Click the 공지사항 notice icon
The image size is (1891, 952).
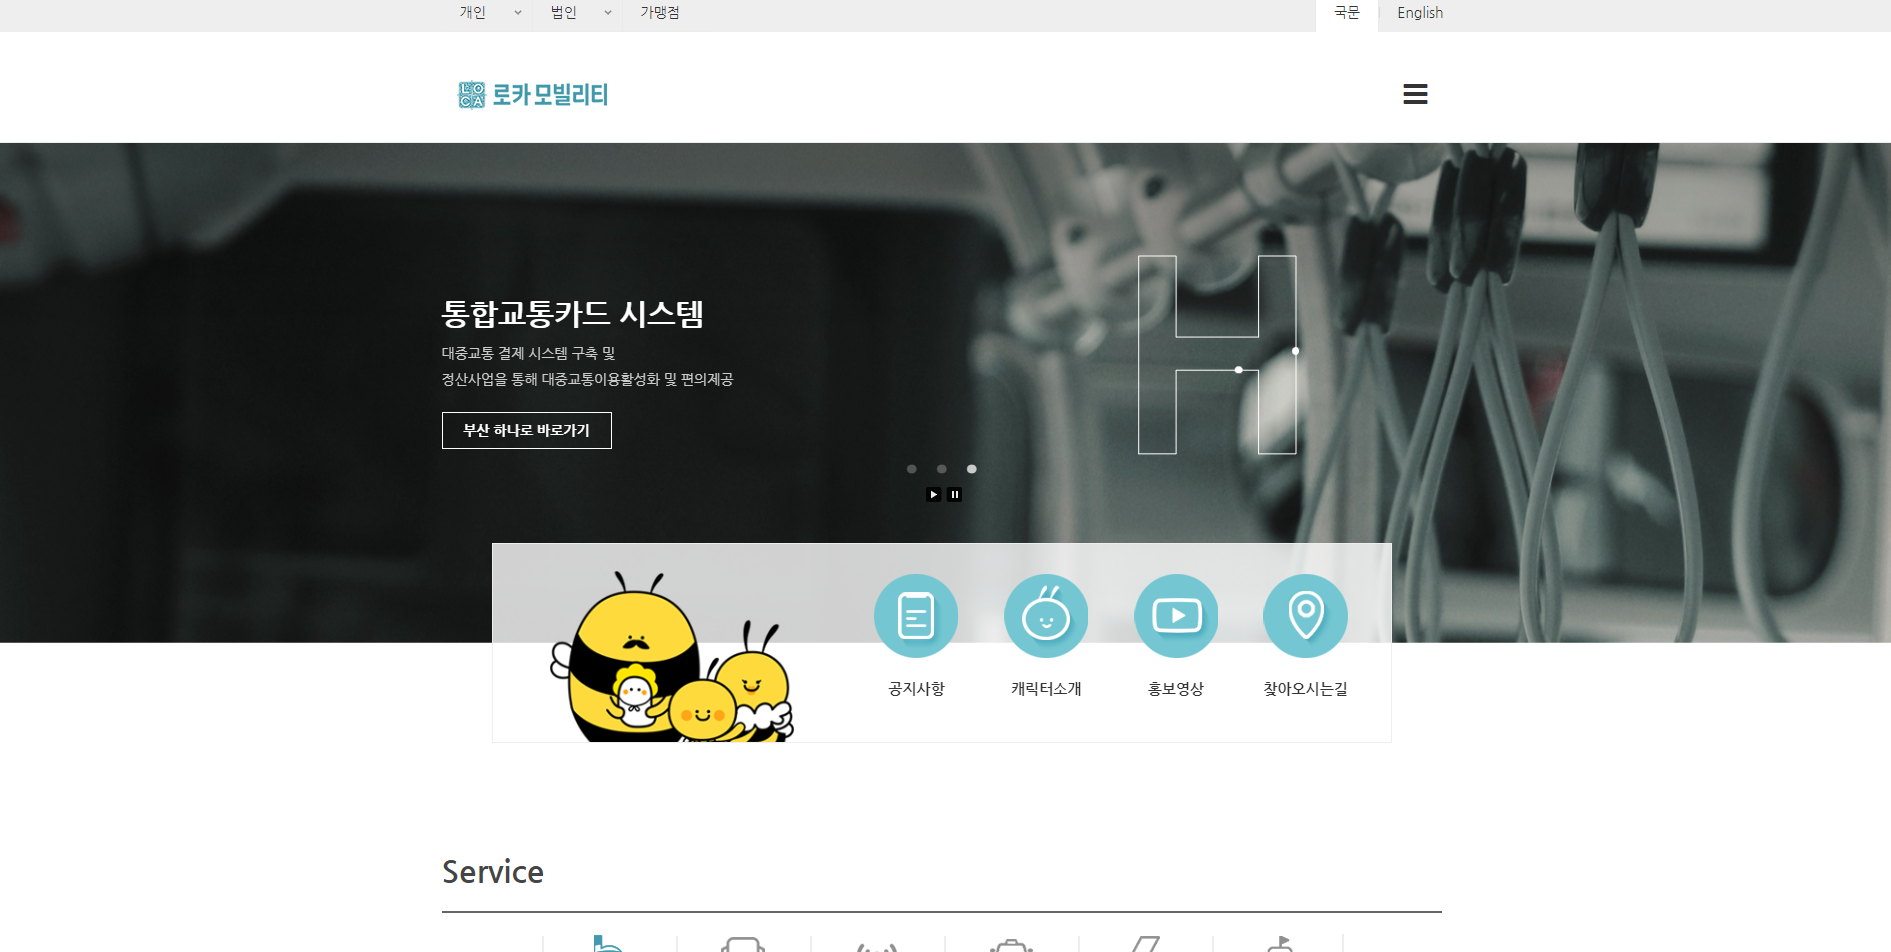click(x=915, y=616)
